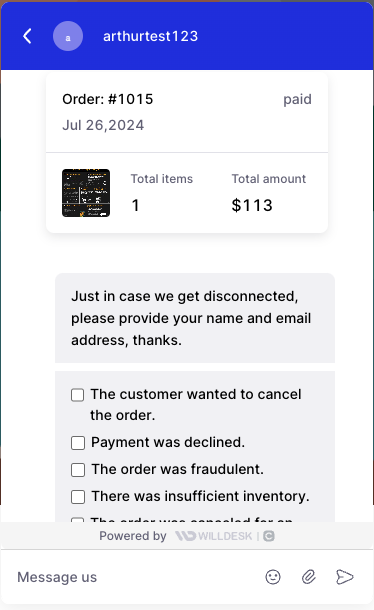Click the 'paid' order status label
Image resolution: width=374 pixels, height=610 pixels.
(297, 99)
